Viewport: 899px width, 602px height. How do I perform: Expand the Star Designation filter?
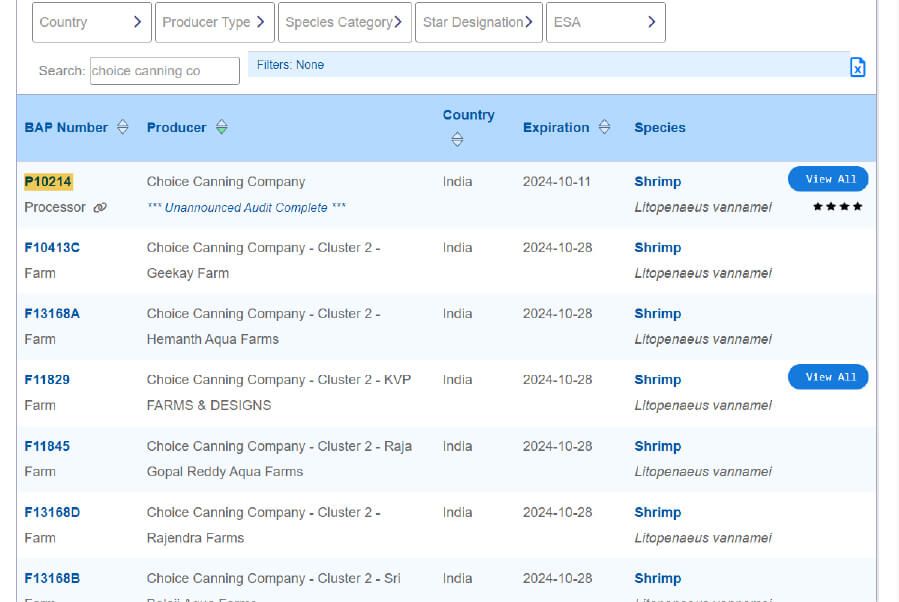click(479, 22)
